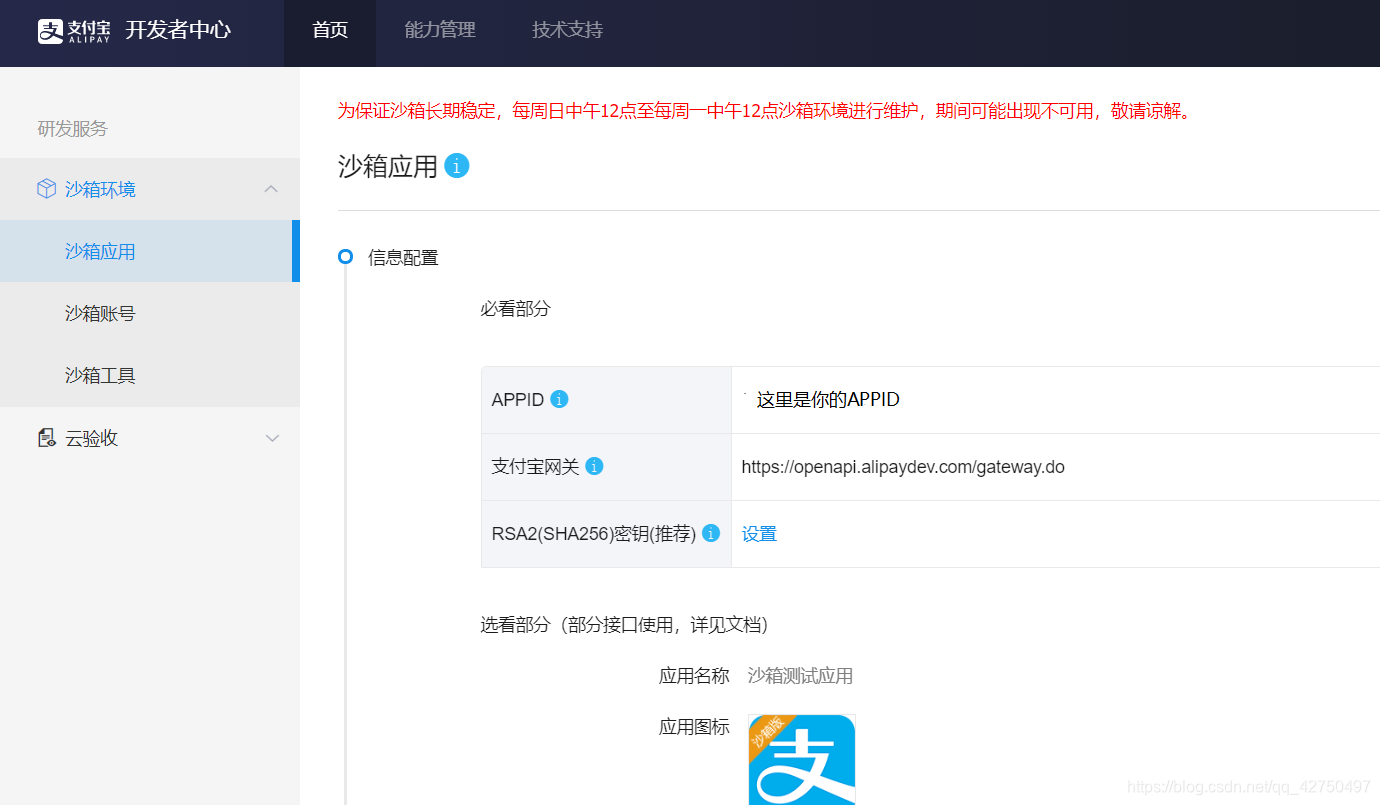Click the info icon next to RSA2(SHA256)密钥

[x=711, y=533]
